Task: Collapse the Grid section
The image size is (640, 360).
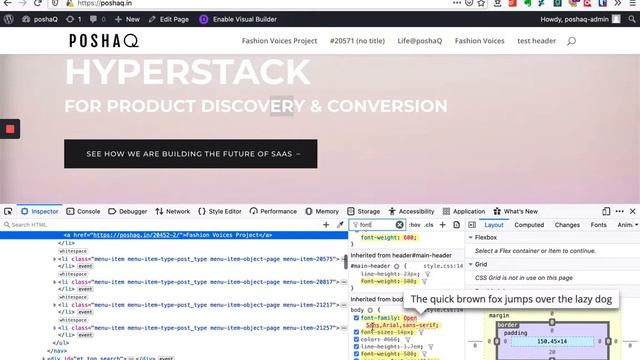Action: (471, 264)
